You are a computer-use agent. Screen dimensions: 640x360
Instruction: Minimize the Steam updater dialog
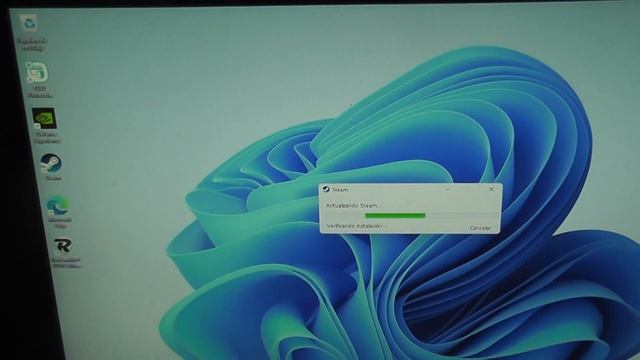448,189
